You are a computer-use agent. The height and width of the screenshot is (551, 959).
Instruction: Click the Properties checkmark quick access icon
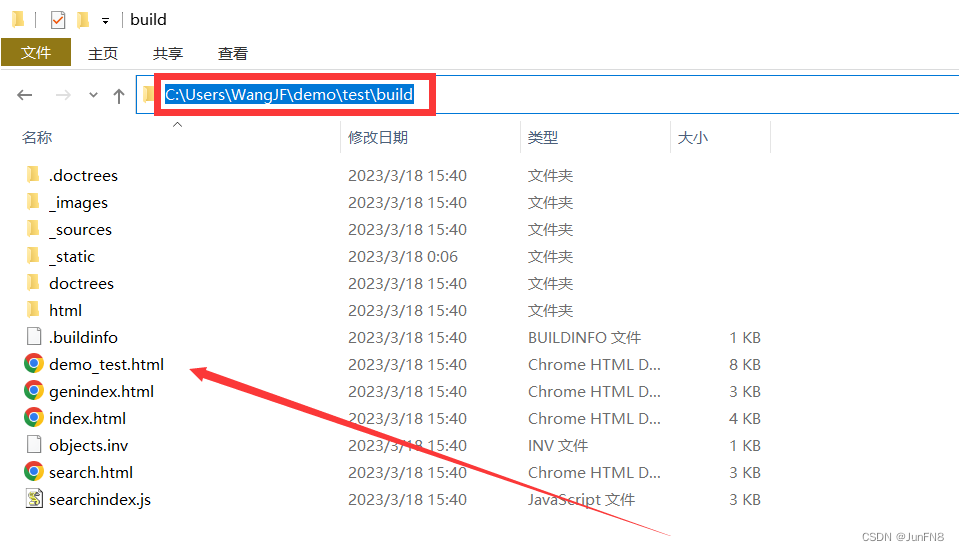coord(57,20)
